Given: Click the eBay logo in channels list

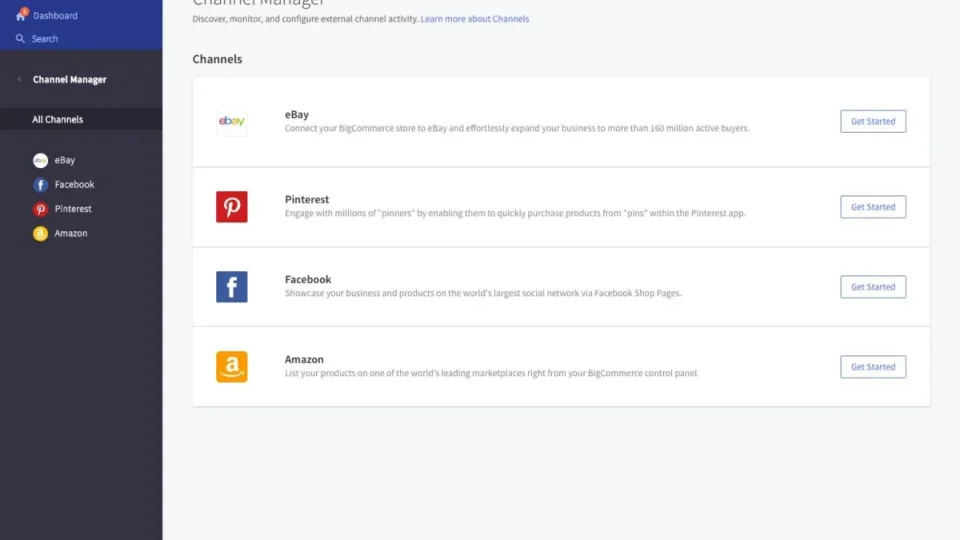Looking at the screenshot, I should [232, 122].
